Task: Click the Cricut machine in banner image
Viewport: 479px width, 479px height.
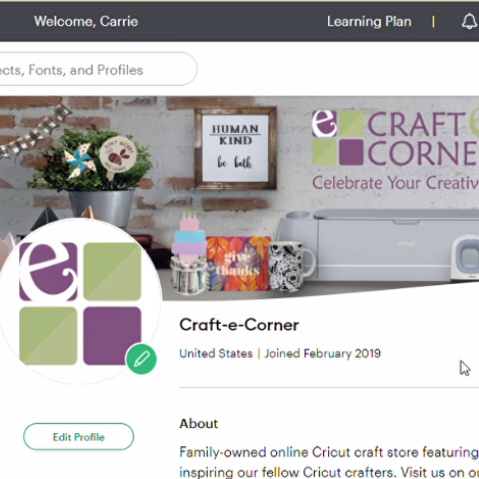Action: click(380, 245)
